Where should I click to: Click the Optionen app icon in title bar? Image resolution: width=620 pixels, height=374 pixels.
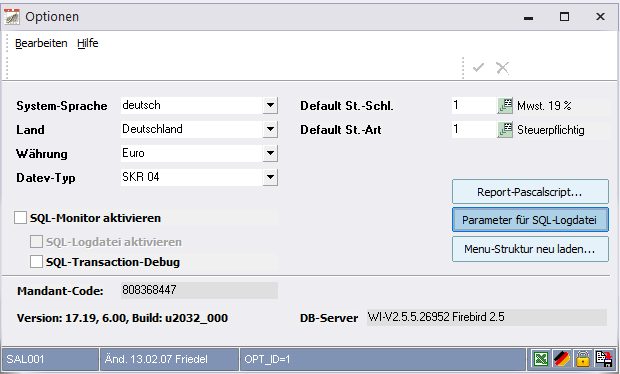coord(11,17)
